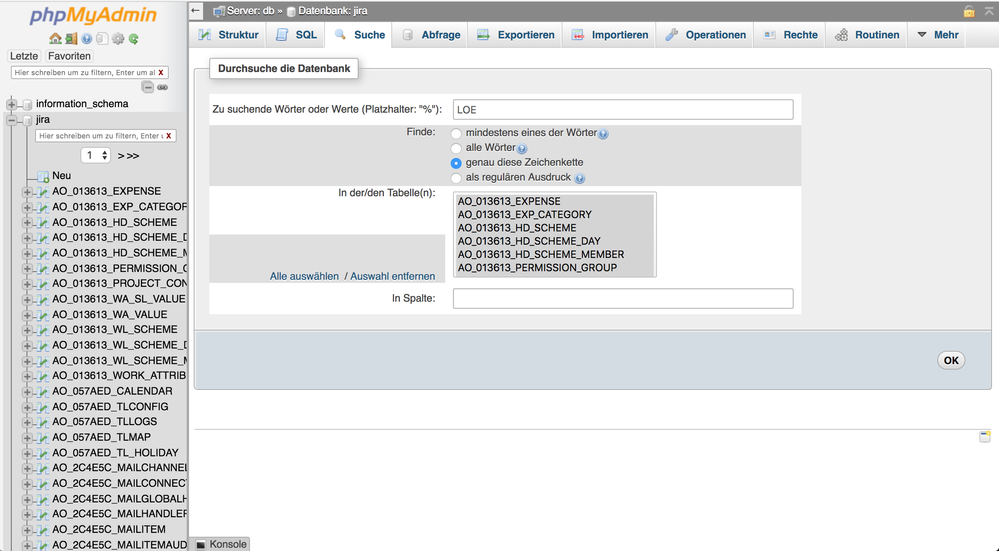The height and width of the screenshot is (551, 999).
Task: Focus the 'In Spalte' input field
Action: (x=623, y=299)
